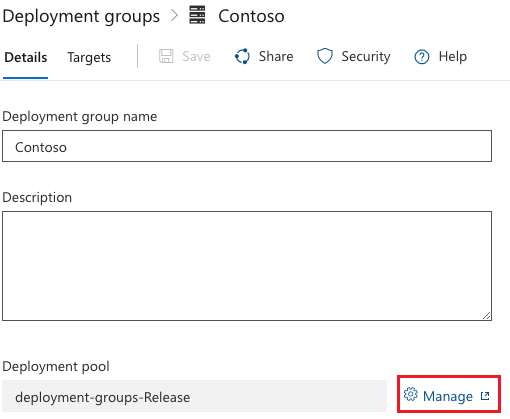The image size is (510, 419).
Task: Open the Share option
Action: click(276, 56)
